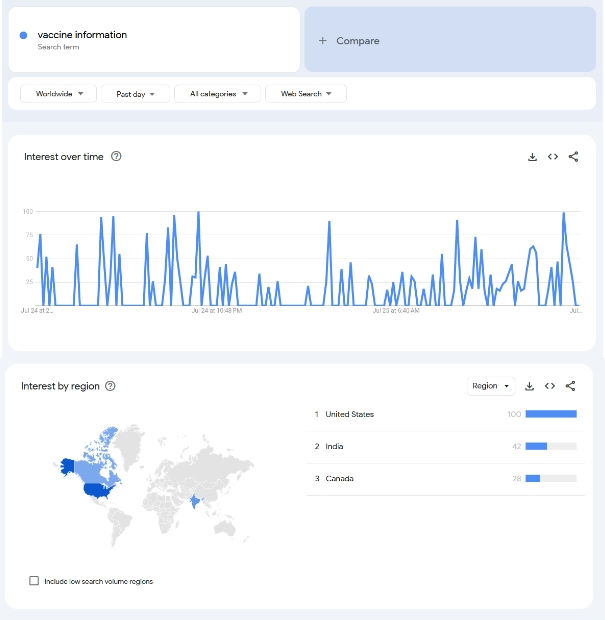The image size is (605, 620).
Task: Download the Interest by region data
Action: (530, 386)
